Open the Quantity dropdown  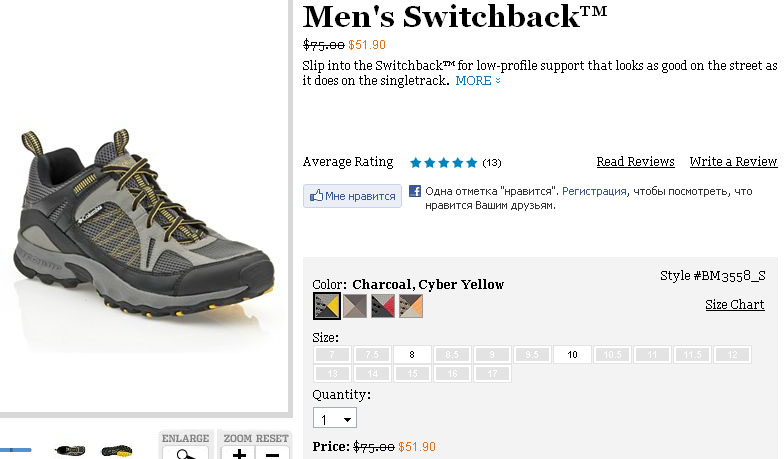[x=335, y=419]
